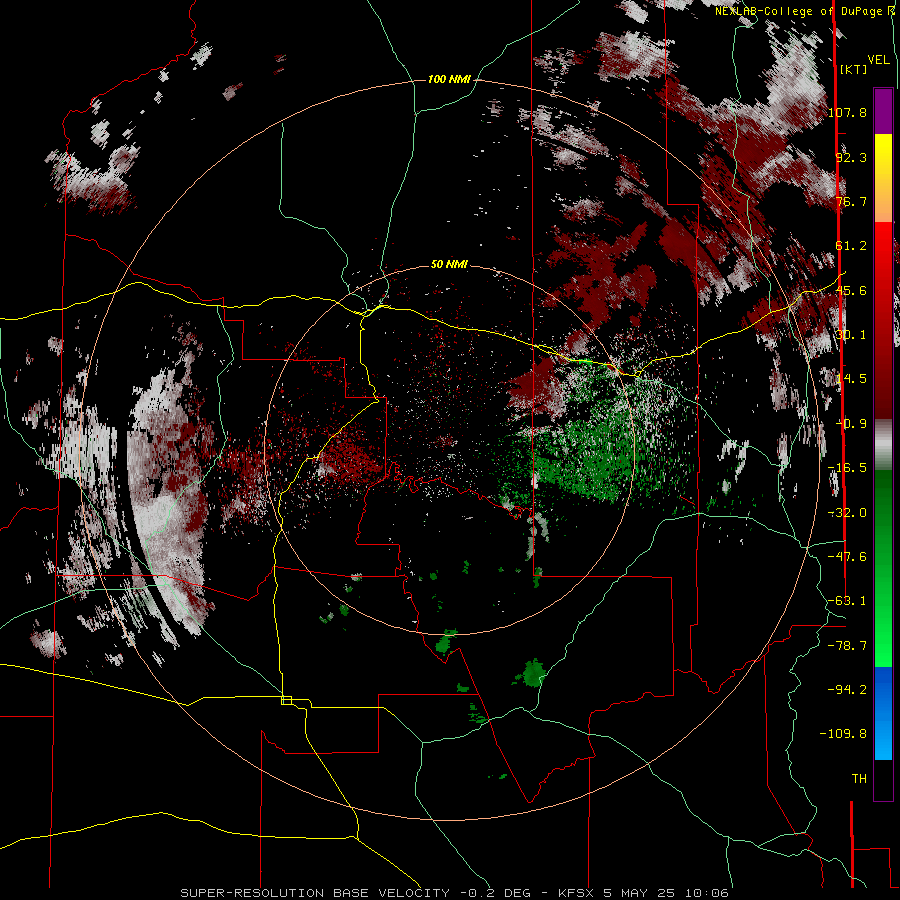Click the -47.6 value on velocity scale

click(848, 557)
